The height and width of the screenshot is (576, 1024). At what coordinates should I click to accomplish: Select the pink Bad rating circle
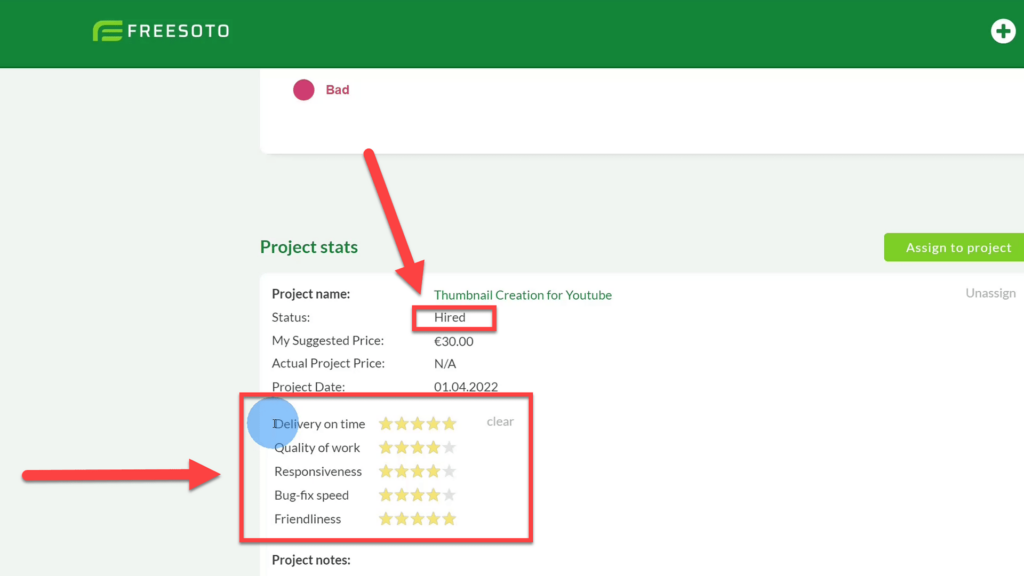coord(304,89)
